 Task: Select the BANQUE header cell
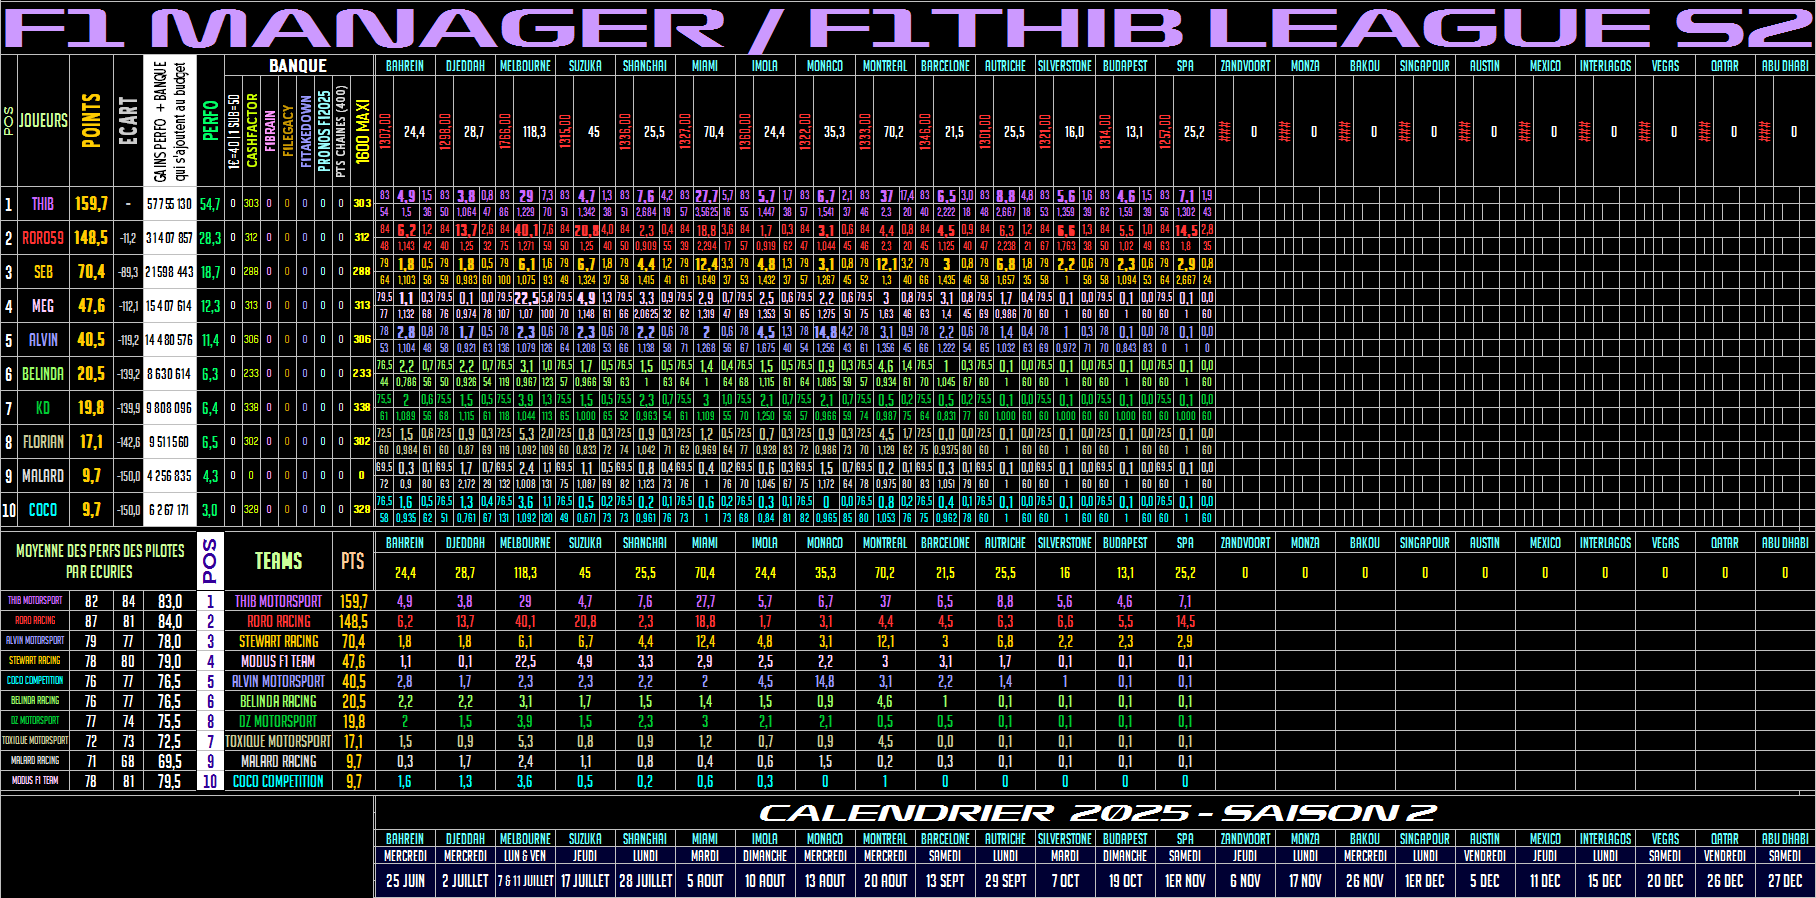(x=298, y=65)
